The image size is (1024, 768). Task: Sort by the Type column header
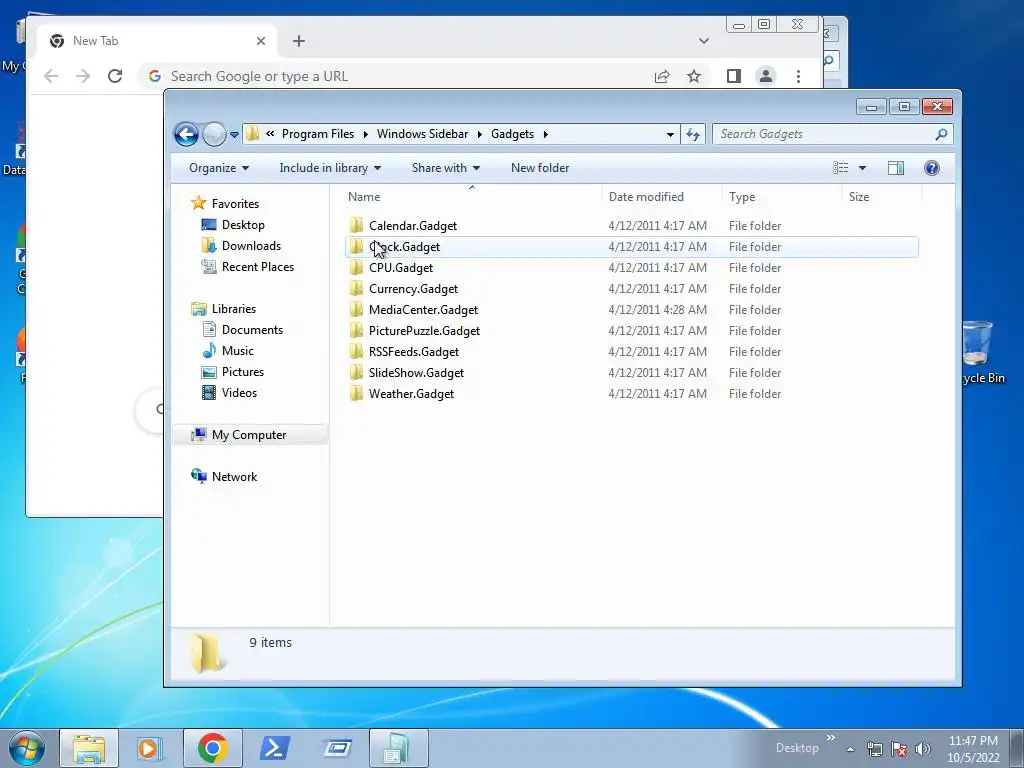pos(782,197)
